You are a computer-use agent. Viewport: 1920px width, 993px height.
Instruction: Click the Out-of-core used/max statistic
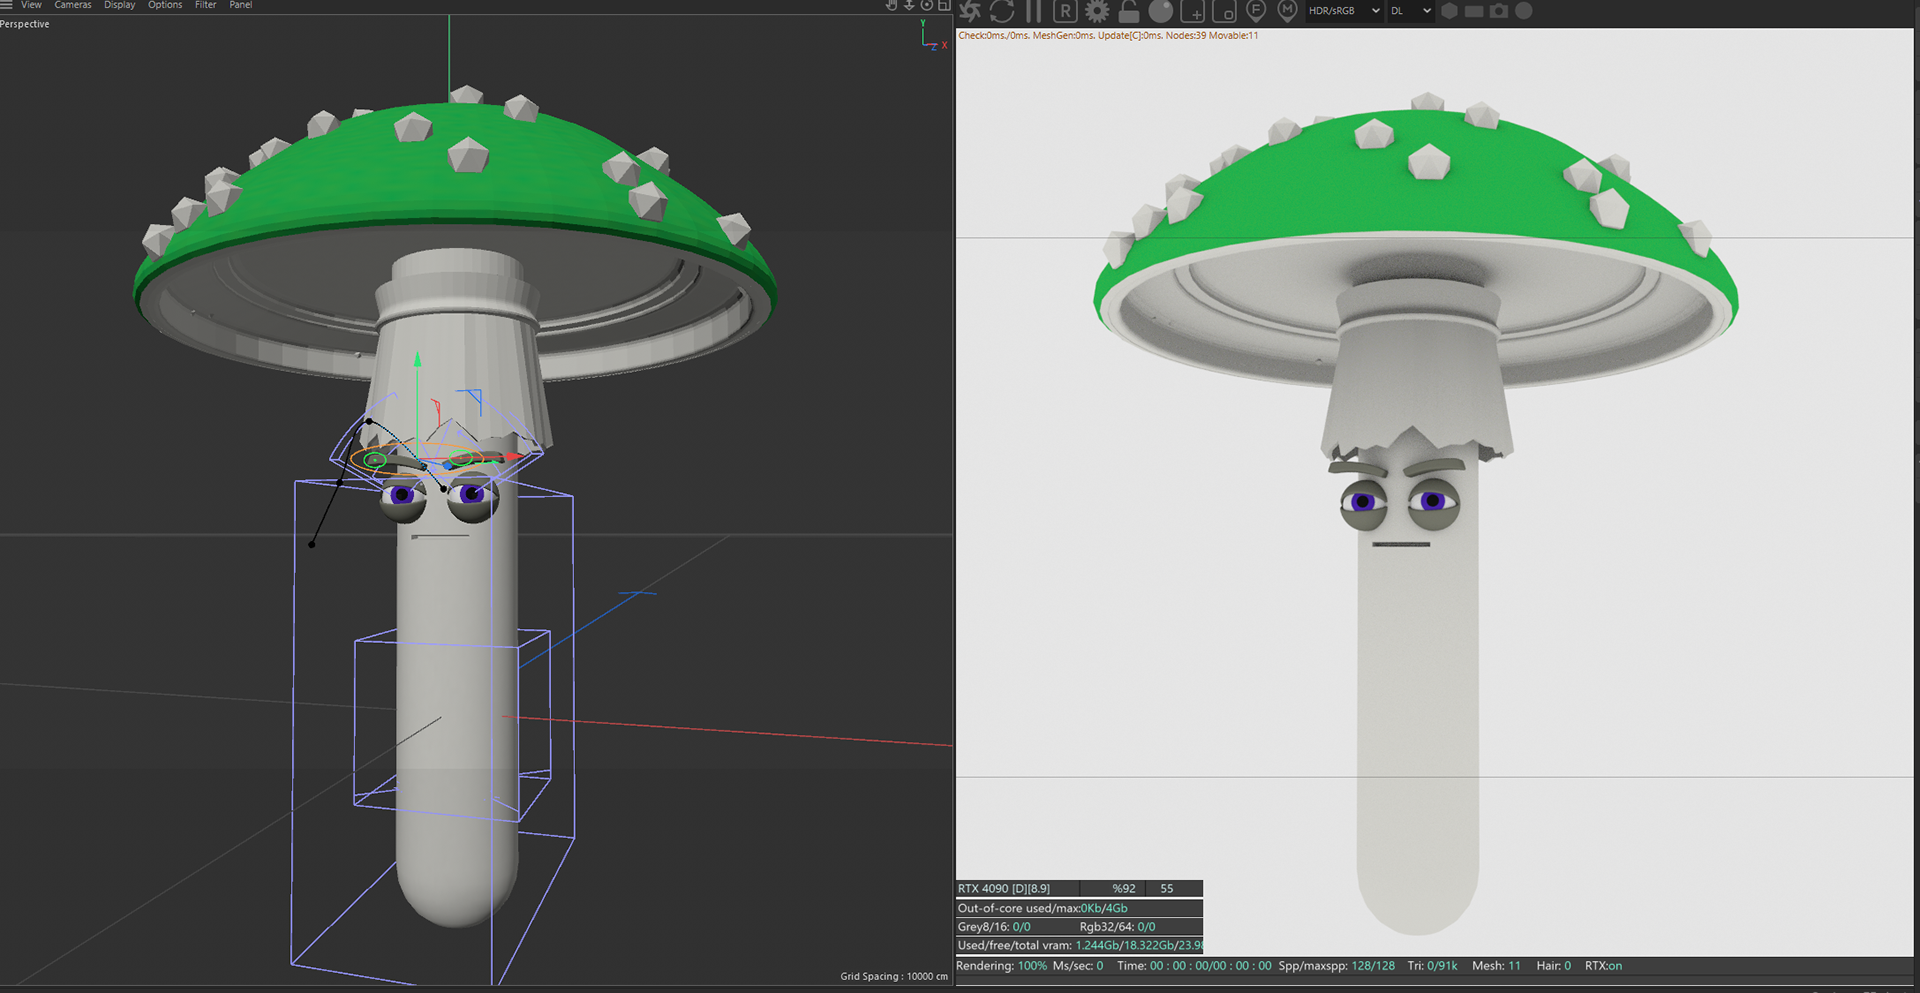(1042, 908)
